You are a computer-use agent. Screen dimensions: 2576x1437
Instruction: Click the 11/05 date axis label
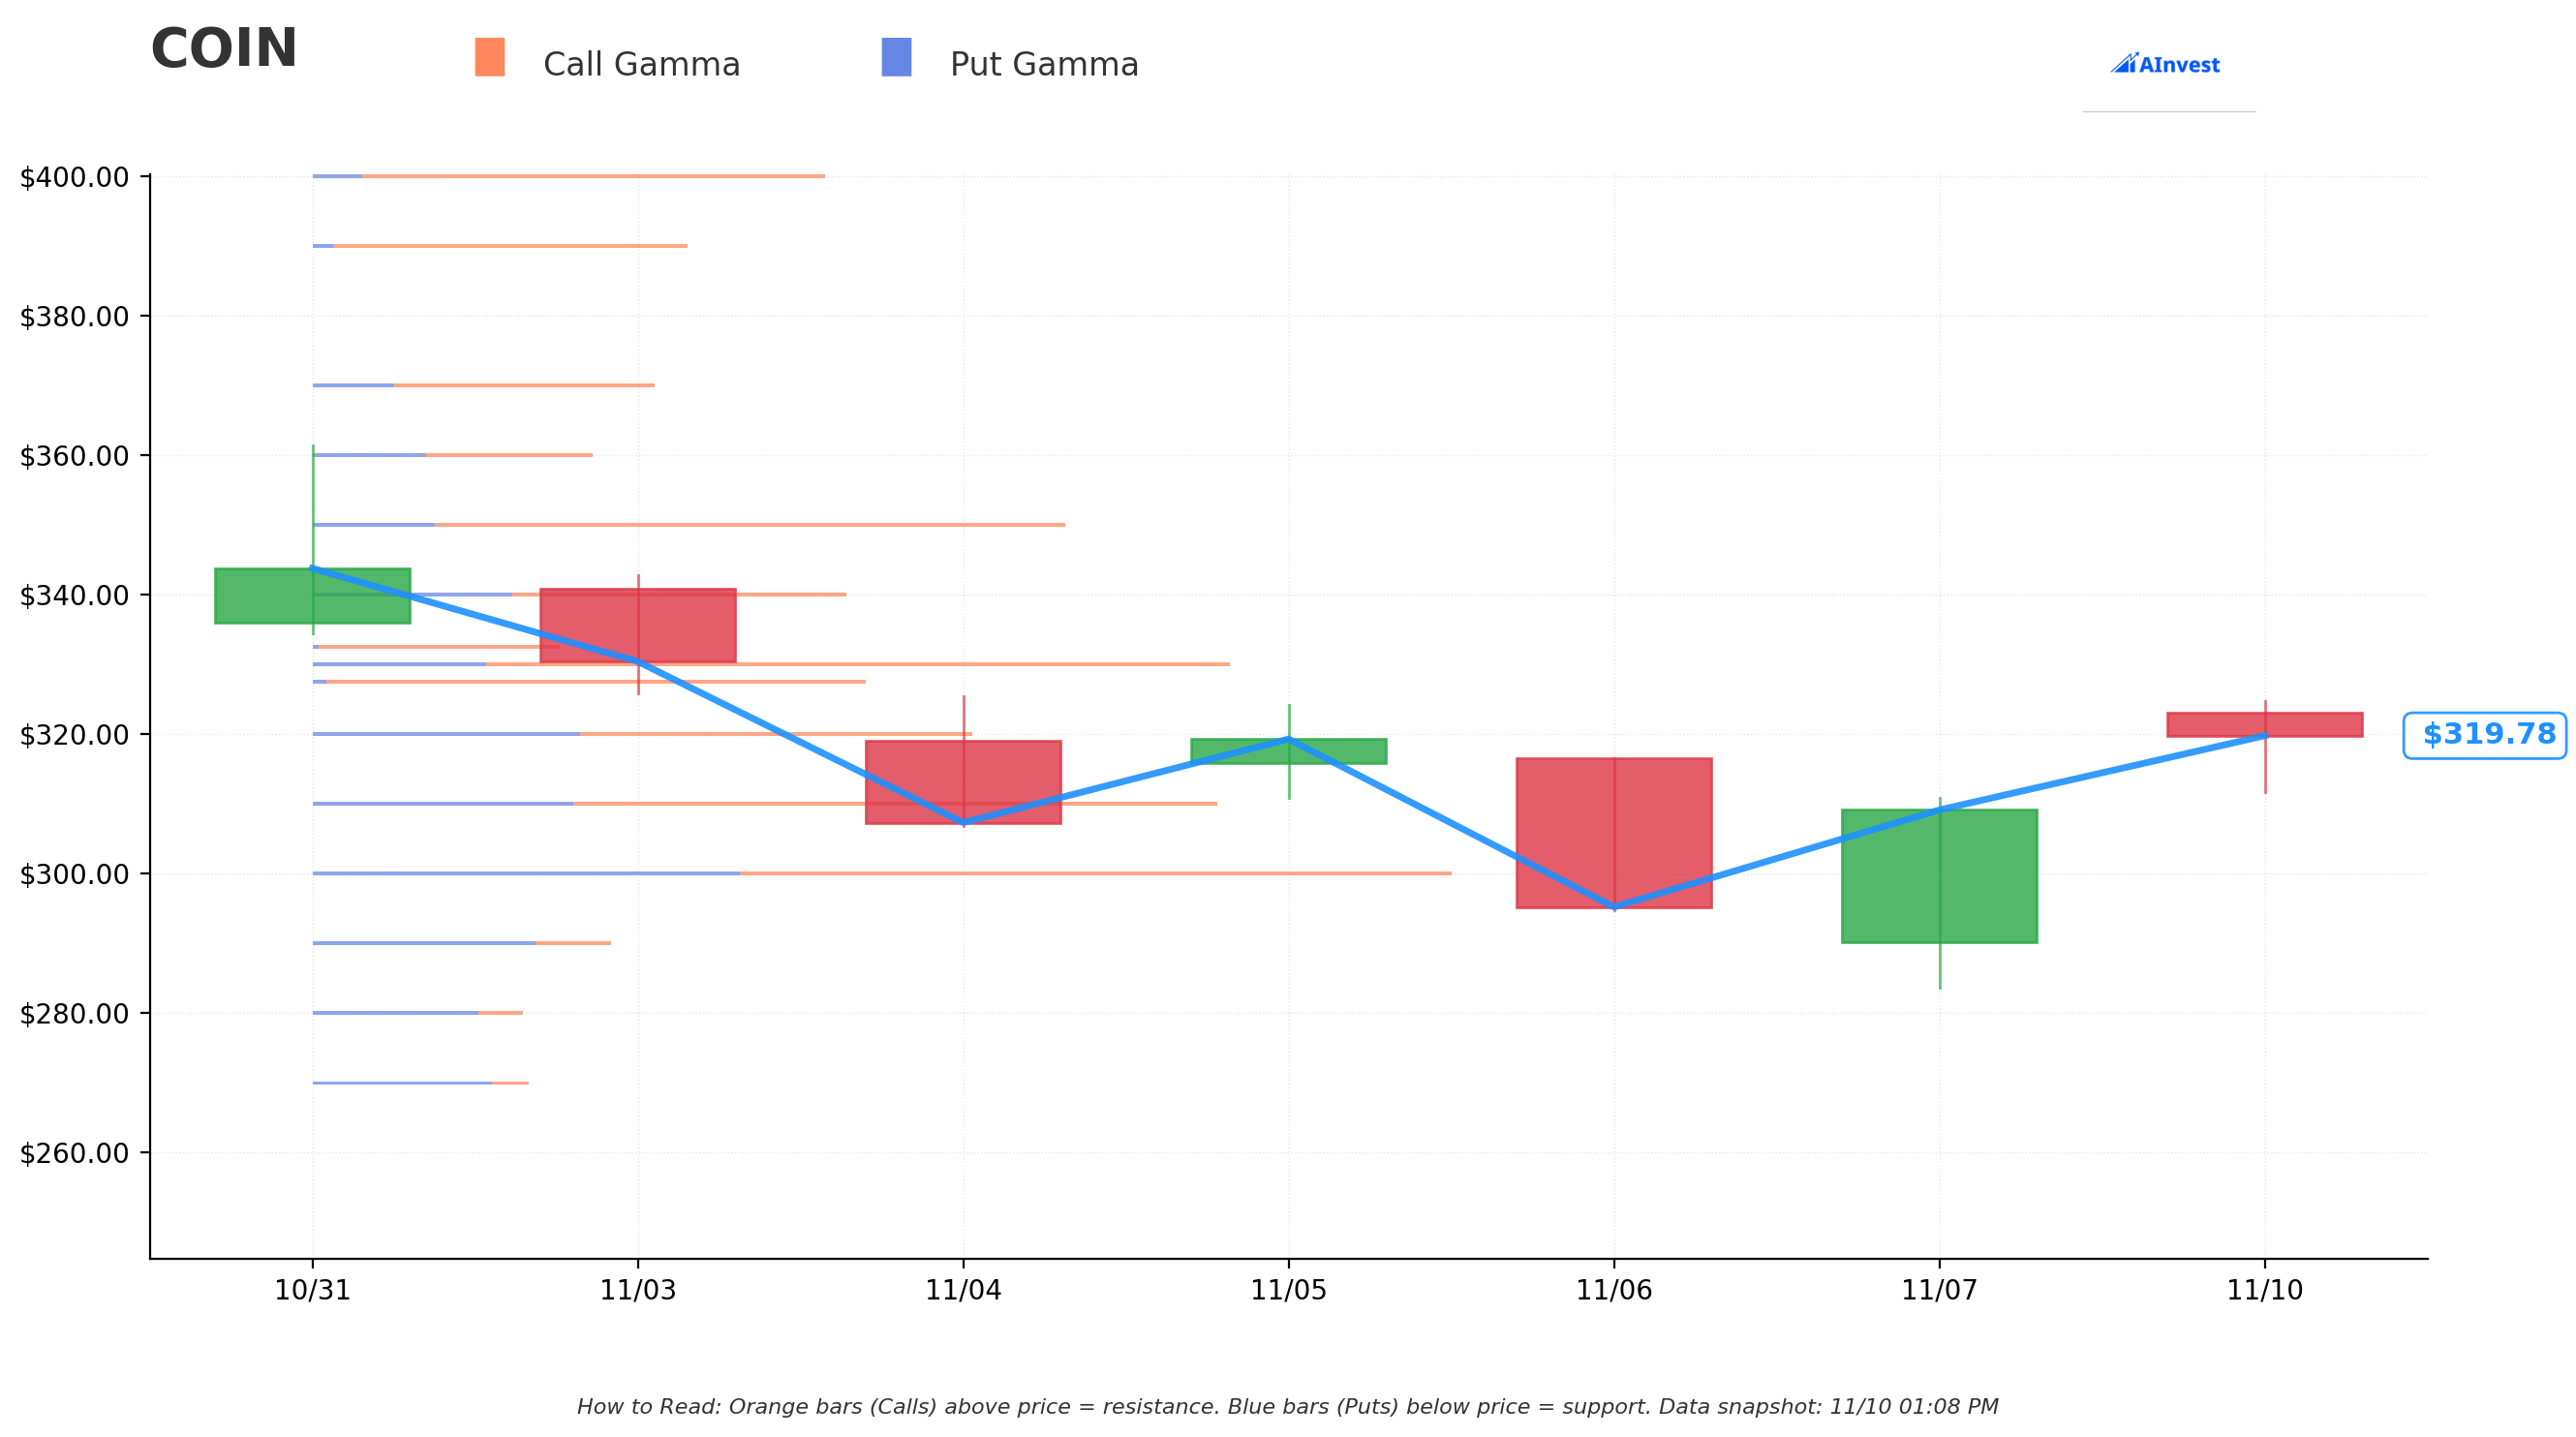(1288, 1291)
